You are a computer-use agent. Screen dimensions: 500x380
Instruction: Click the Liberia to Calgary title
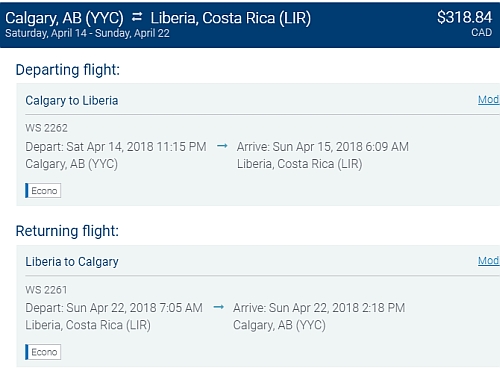[72, 262]
